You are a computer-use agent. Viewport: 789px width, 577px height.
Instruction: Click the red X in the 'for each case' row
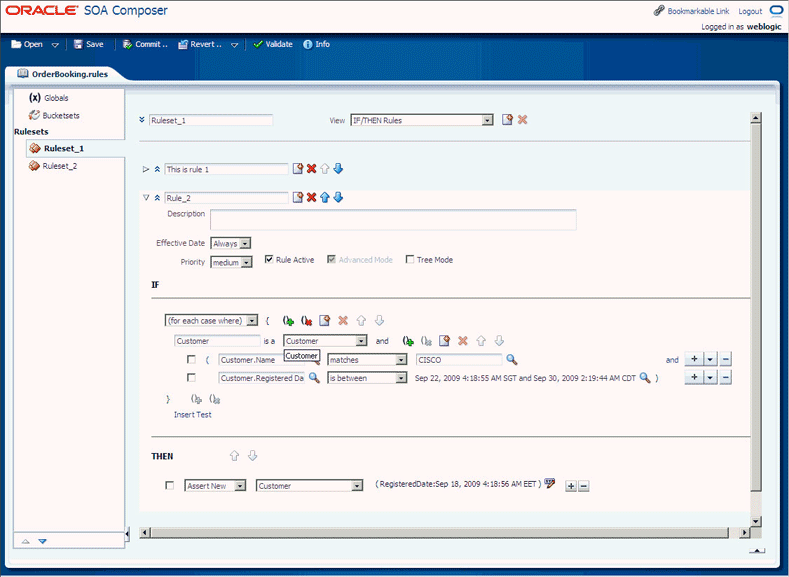[x=343, y=320]
